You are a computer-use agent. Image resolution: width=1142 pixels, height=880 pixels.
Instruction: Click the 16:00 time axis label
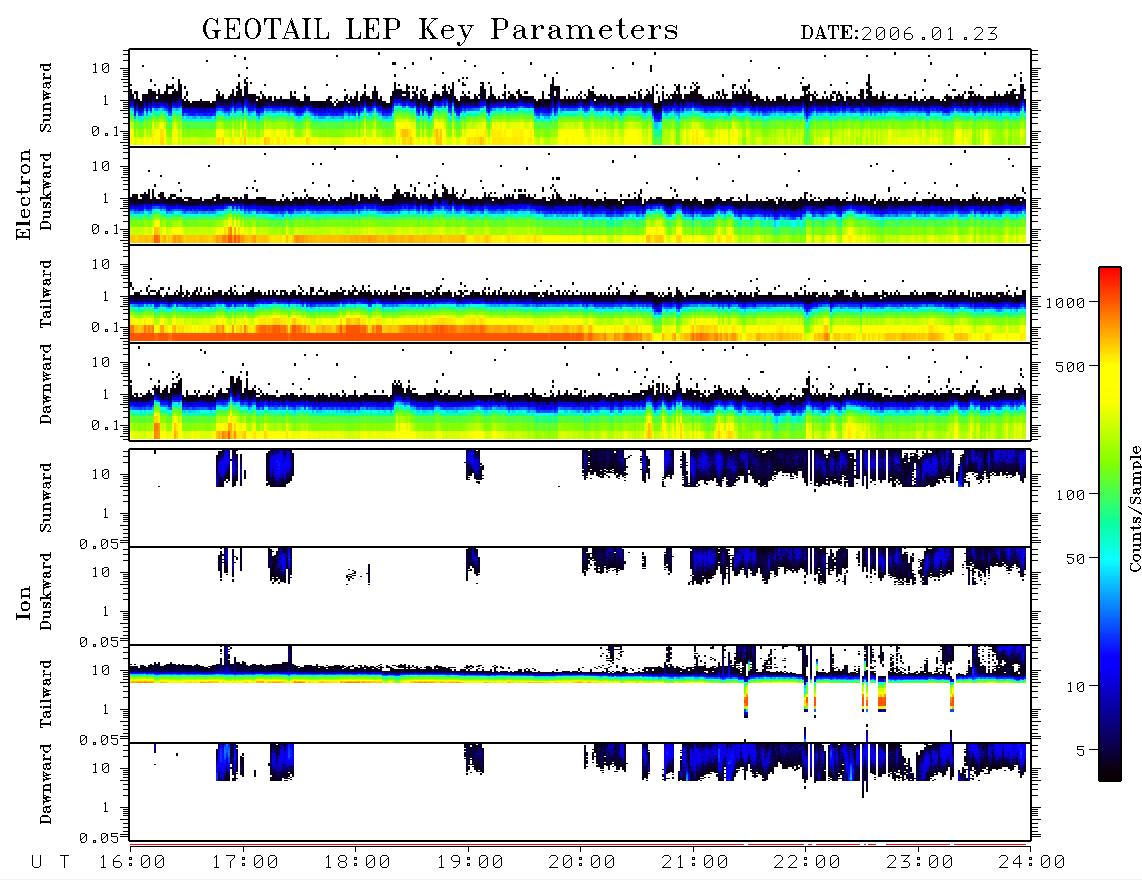133,862
